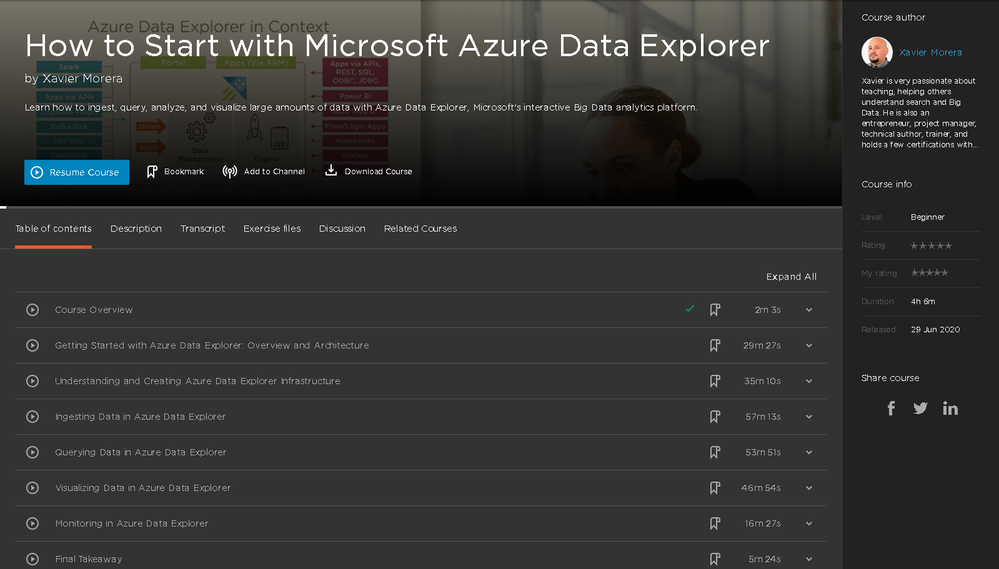The image size is (999, 569).
Task: Play Visualizing Data in Azure Data Explorer module
Action: 32,488
